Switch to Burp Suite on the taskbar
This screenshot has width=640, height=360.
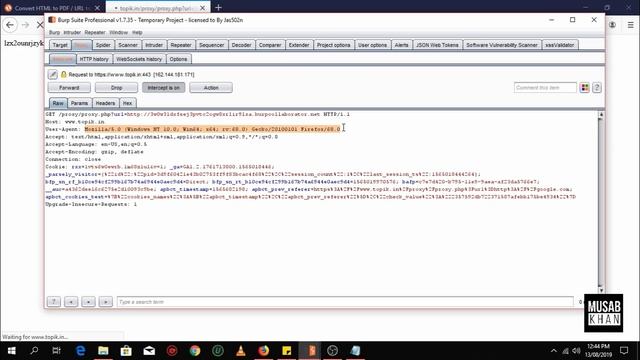311,351
